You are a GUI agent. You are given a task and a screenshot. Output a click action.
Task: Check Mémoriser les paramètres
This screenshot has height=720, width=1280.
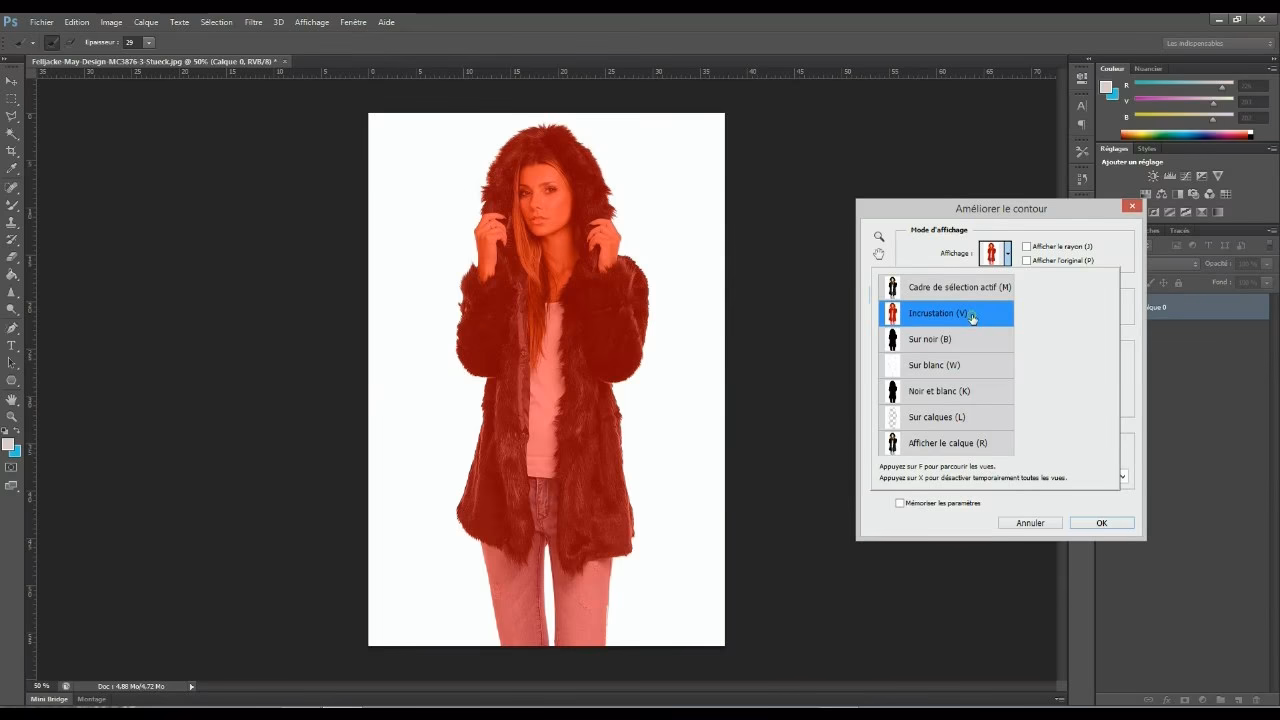(900, 503)
